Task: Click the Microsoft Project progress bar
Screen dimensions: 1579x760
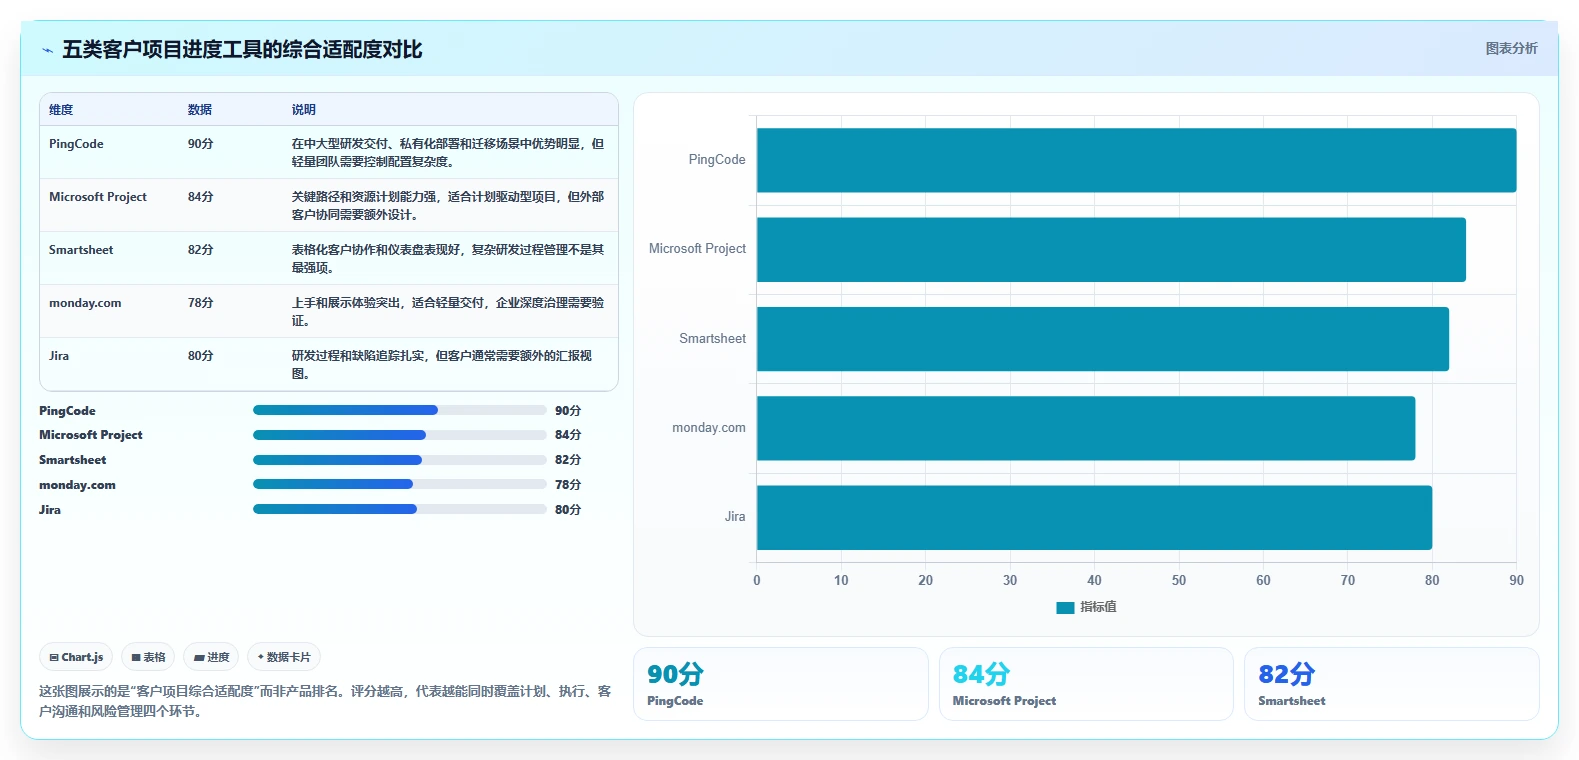Action: [x=400, y=435]
